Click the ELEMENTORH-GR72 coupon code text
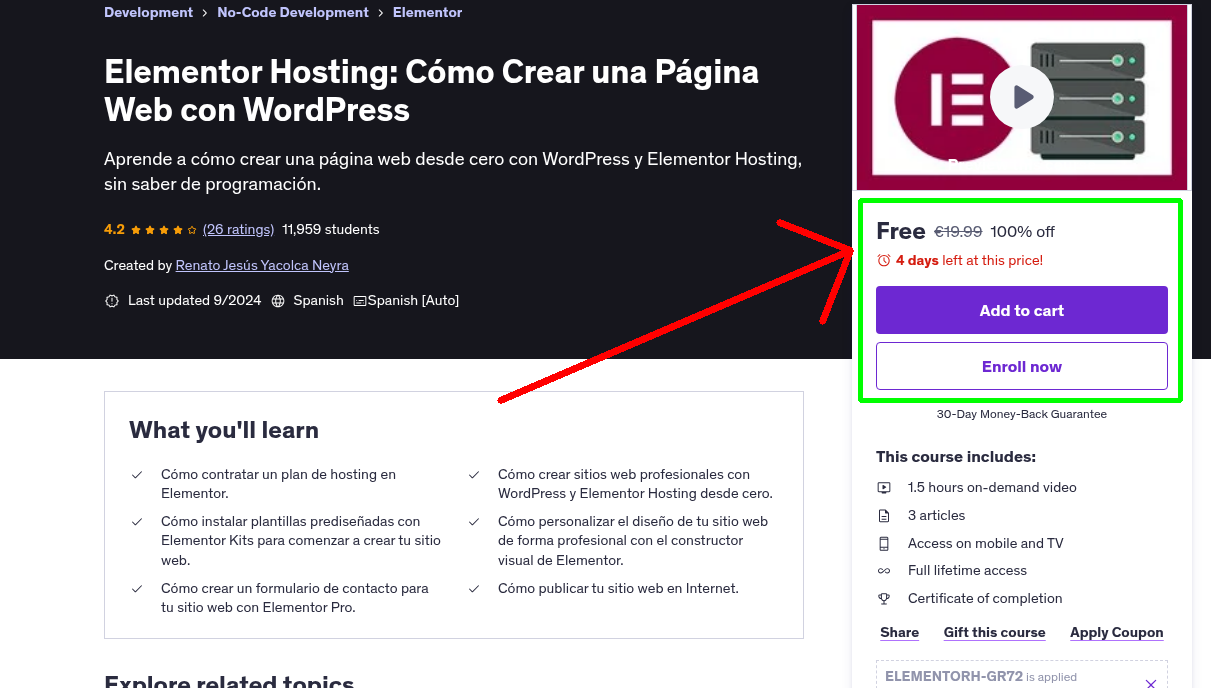 pyautogui.click(x=954, y=676)
